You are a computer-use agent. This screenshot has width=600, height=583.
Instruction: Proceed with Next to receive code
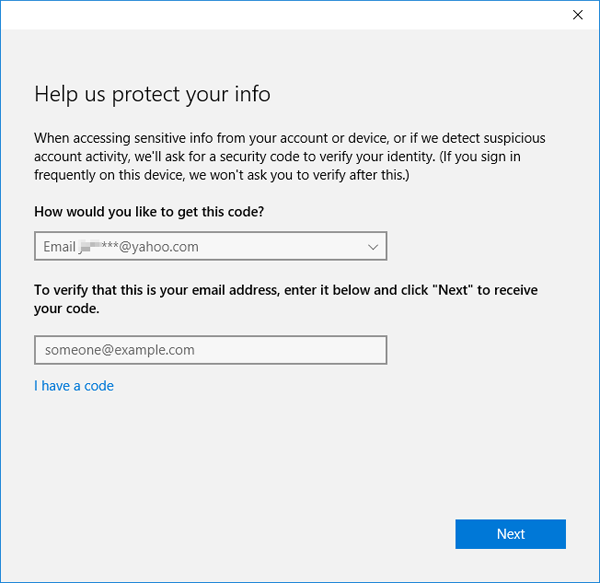pyautogui.click(x=510, y=534)
